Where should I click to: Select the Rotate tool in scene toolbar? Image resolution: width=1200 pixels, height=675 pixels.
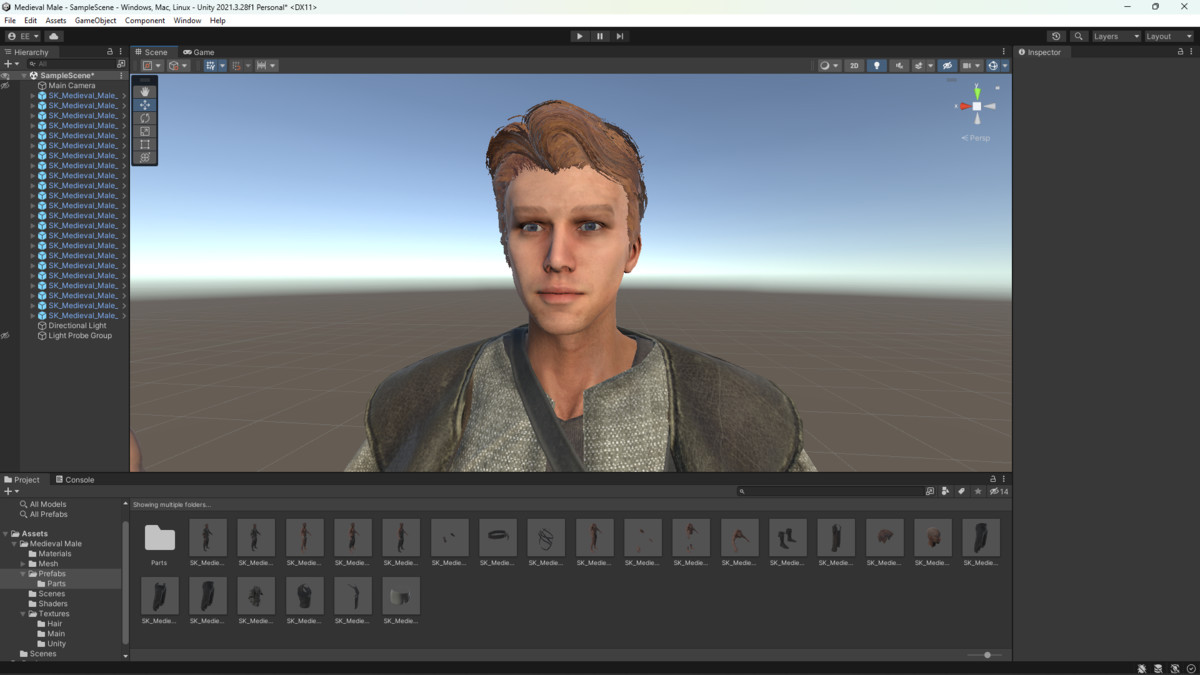pos(145,118)
